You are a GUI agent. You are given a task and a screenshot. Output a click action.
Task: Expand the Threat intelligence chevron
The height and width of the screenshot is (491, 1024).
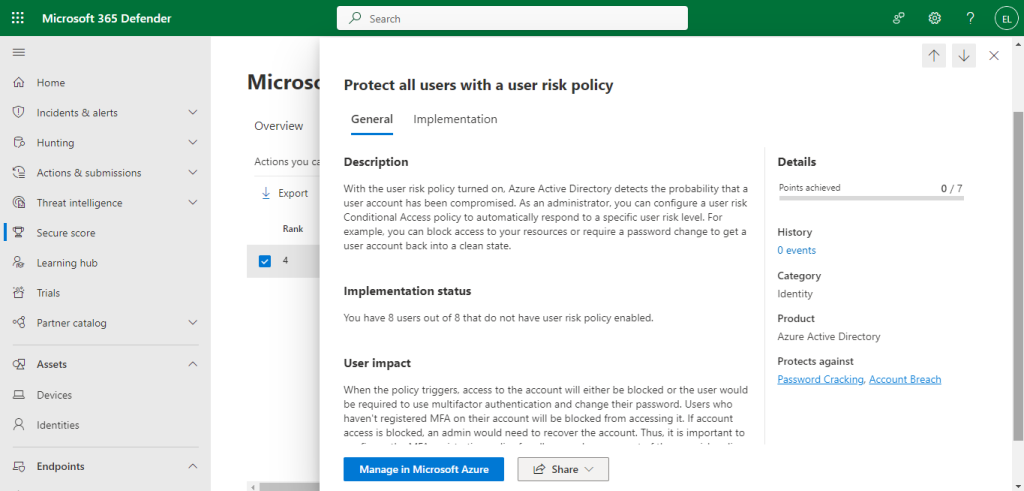pyautogui.click(x=193, y=202)
